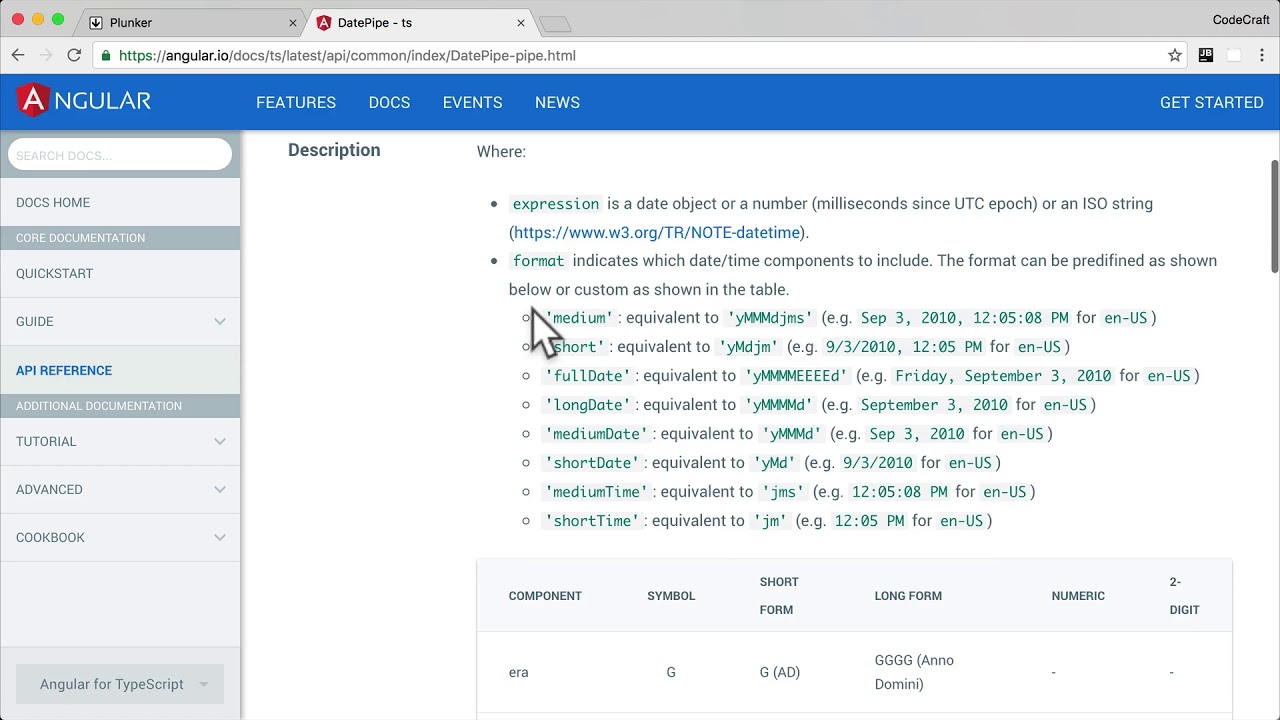
Task: Bookmark this page with the star icon
Action: (1175, 56)
